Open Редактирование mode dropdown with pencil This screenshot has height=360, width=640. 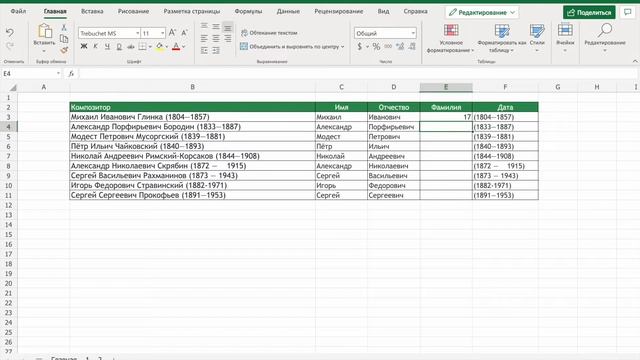482,12
